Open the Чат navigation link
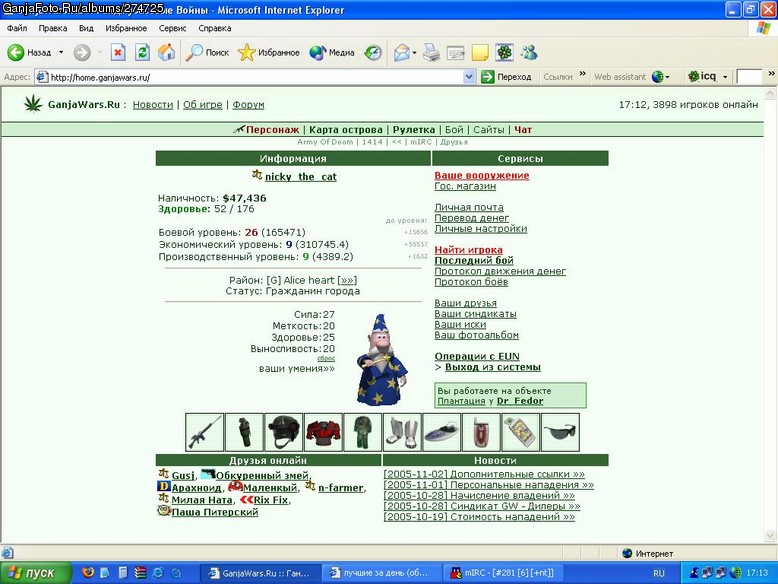 tap(523, 130)
